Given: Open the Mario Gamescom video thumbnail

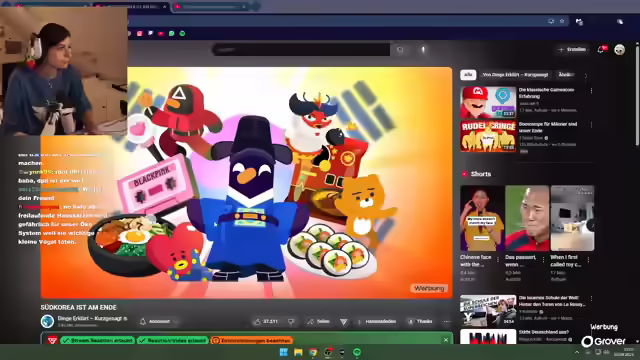Looking at the screenshot, I should pyautogui.click(x=488, y=102).
